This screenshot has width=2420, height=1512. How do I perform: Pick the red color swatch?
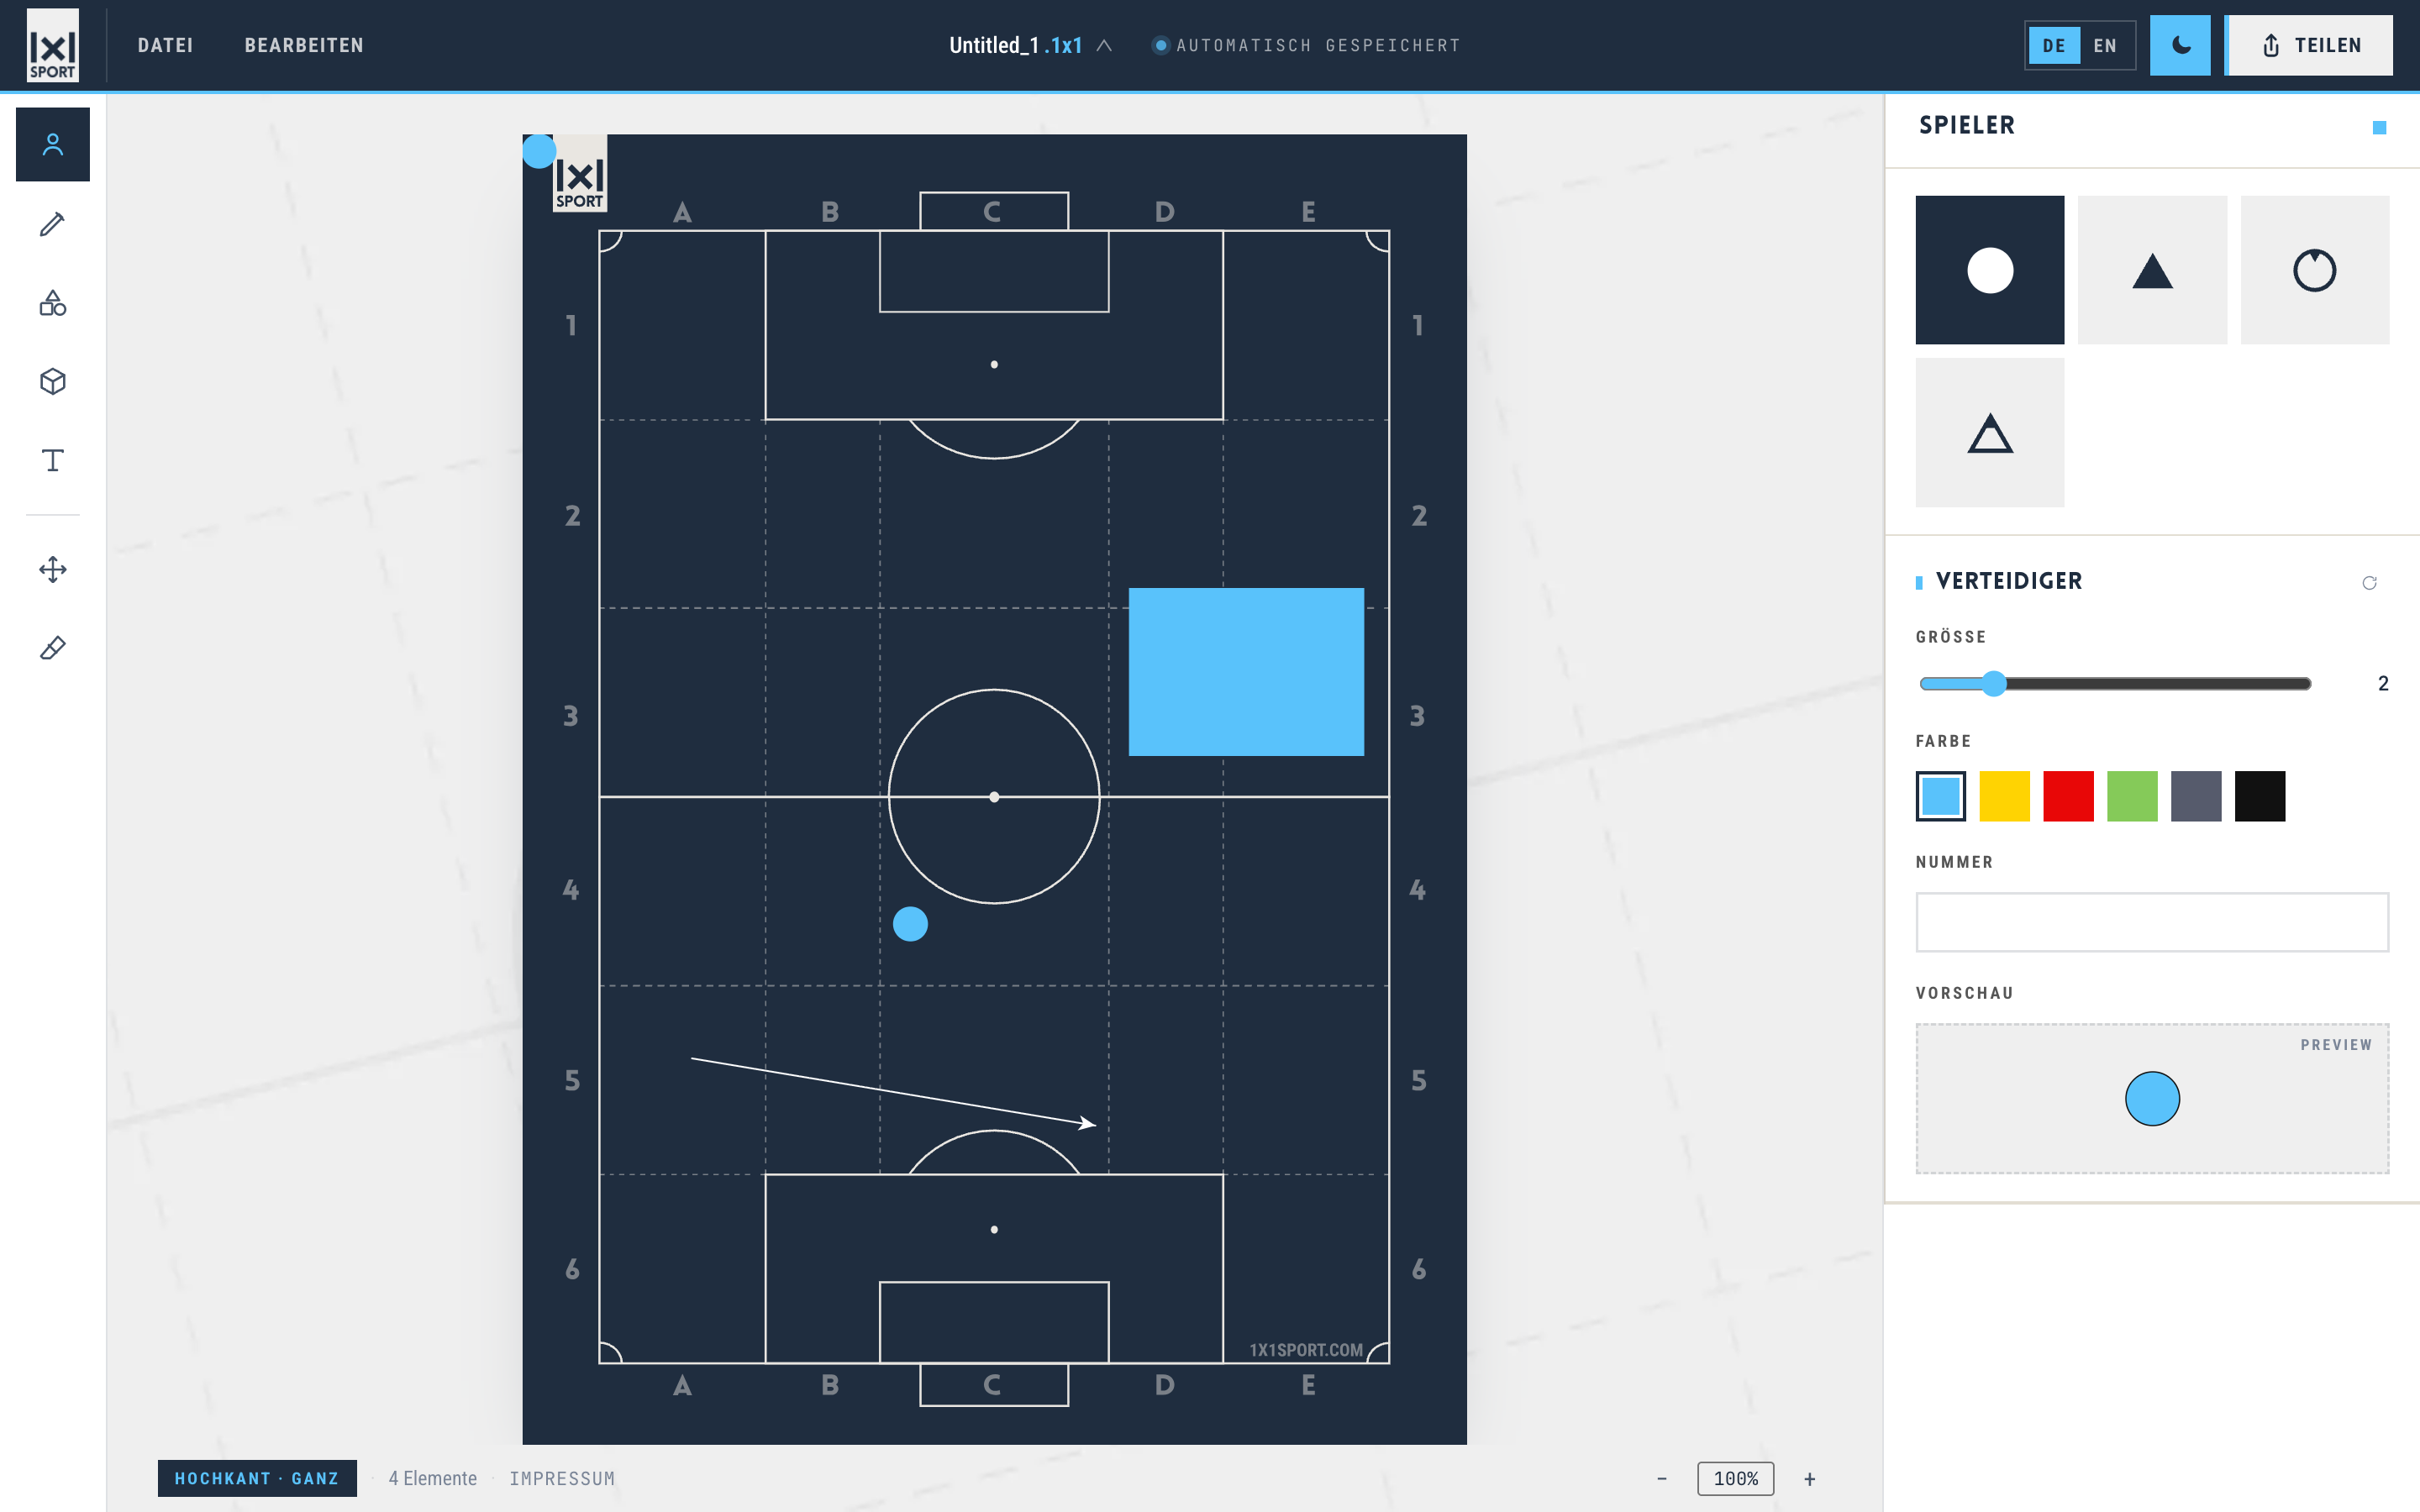2069,797
